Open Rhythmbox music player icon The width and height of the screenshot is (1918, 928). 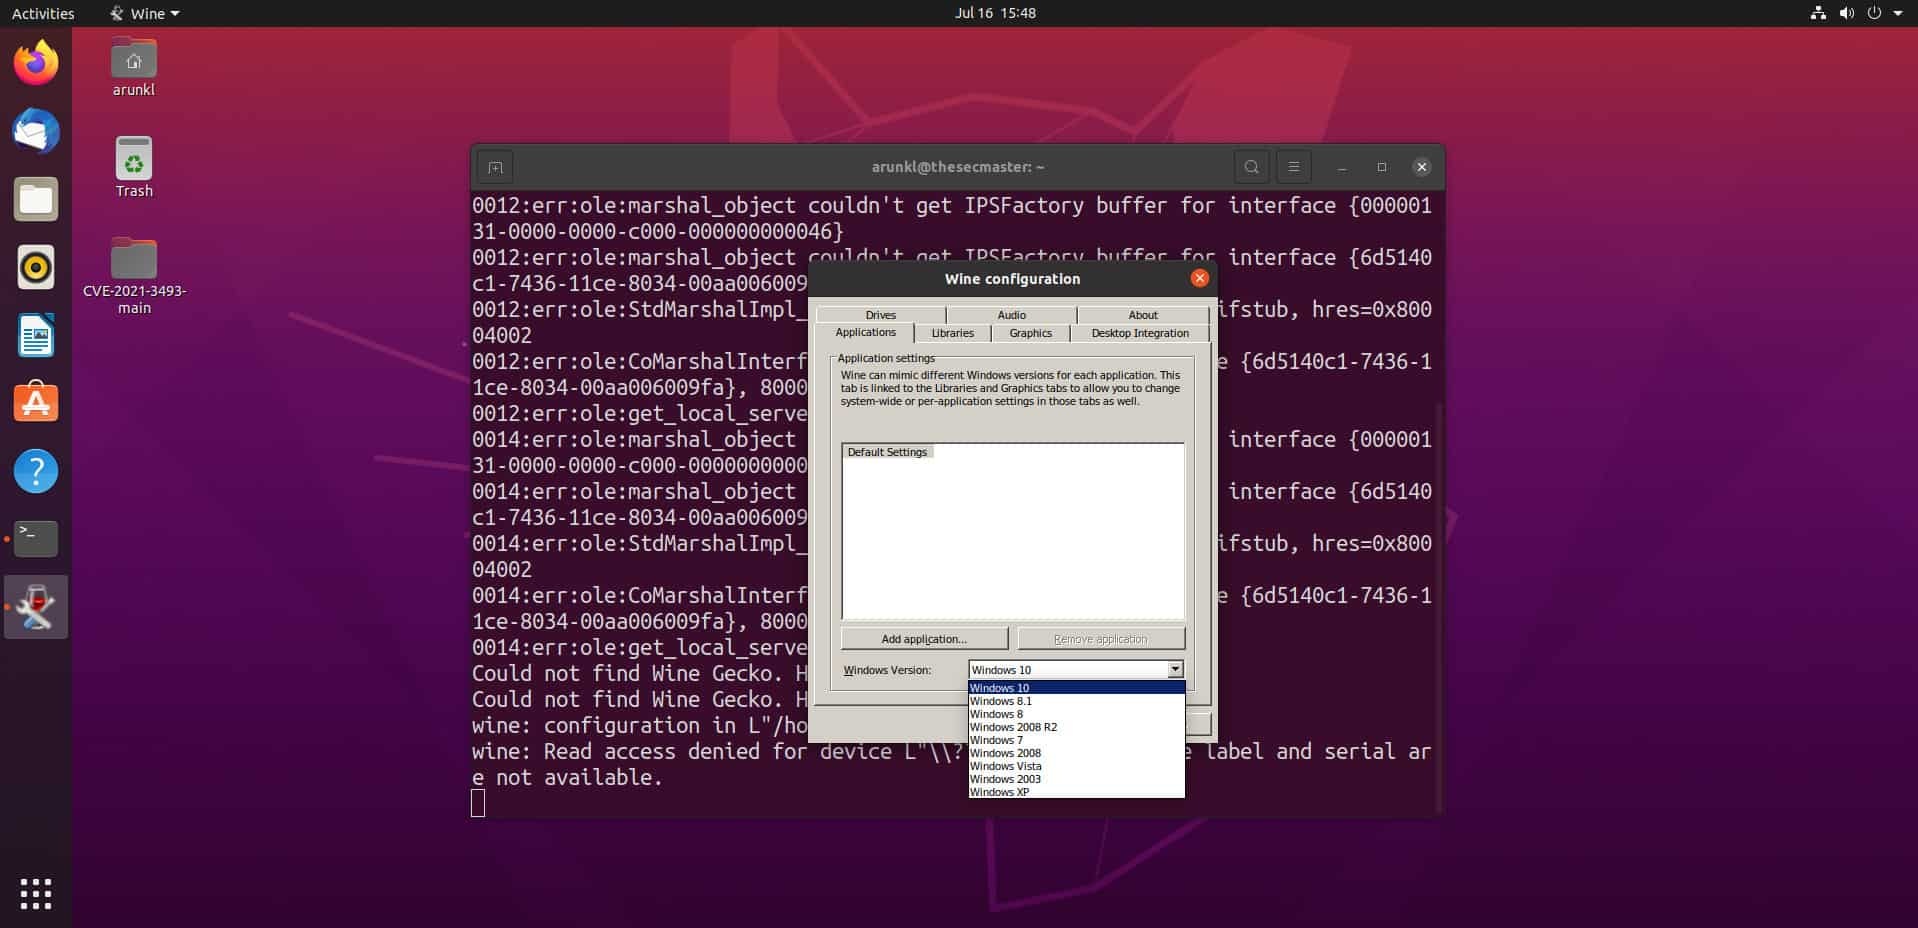(x=36, y=267)
